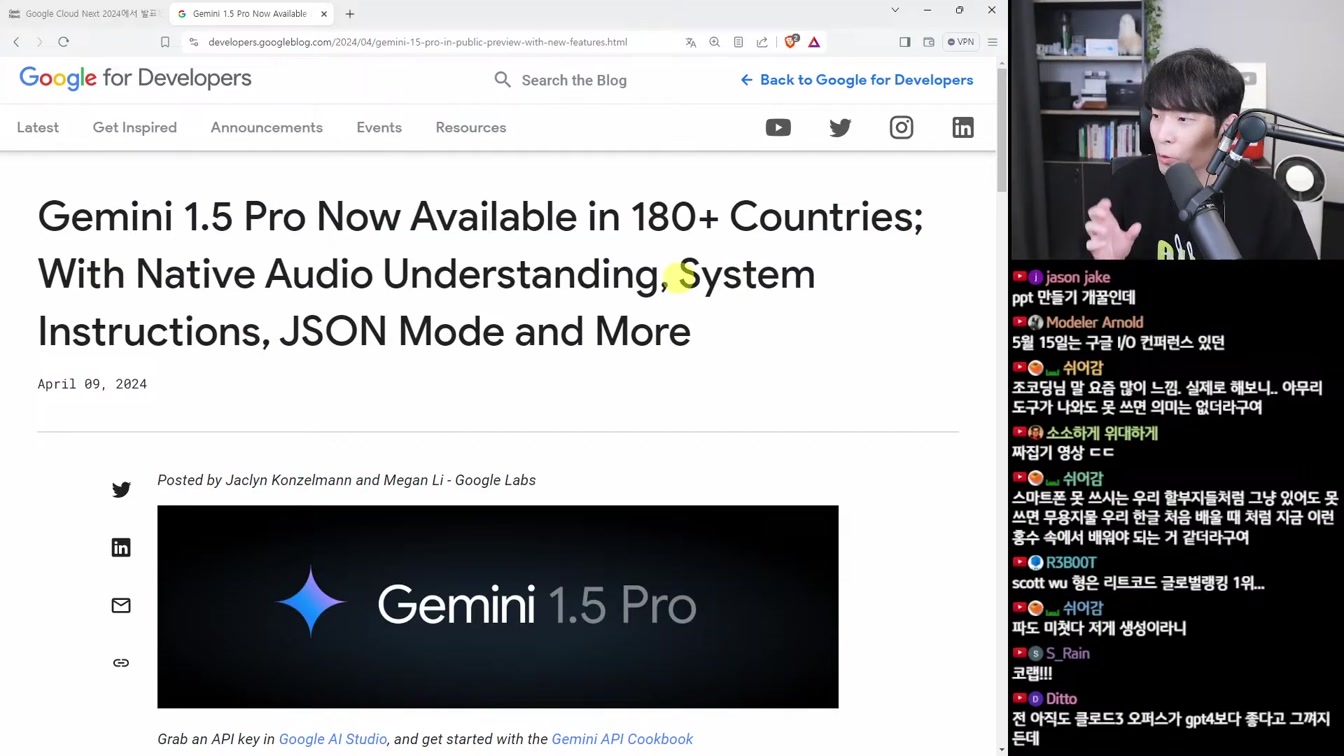Switch to Google Cloud Next 2024 tab

[84, 14]
